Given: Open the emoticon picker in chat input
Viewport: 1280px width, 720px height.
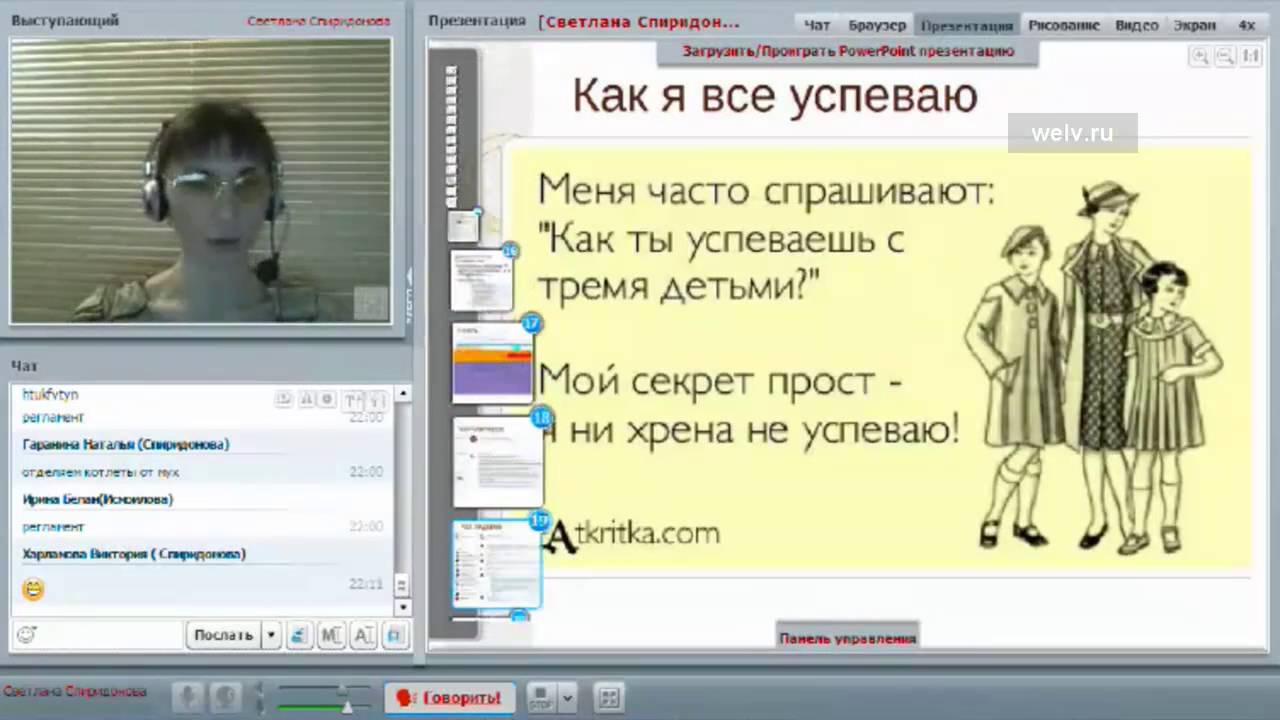Looking at the screenshot, I should point(27,635).
